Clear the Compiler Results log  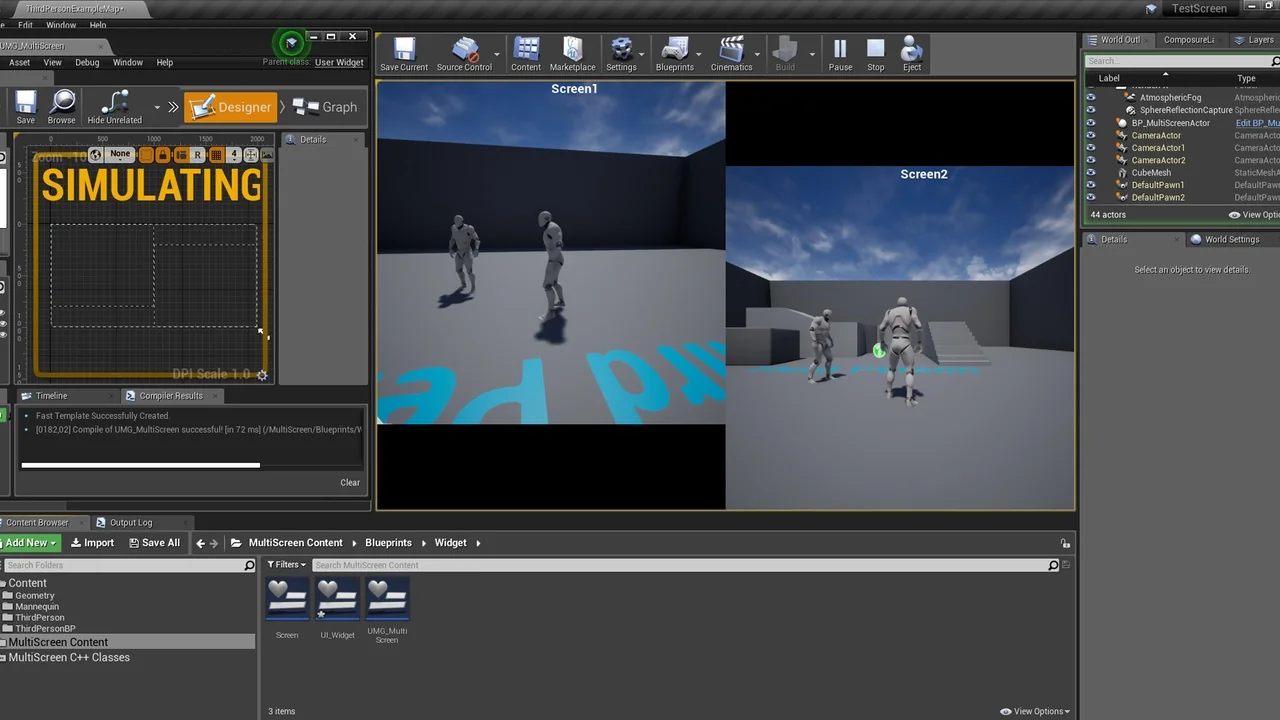click(350, 482)
